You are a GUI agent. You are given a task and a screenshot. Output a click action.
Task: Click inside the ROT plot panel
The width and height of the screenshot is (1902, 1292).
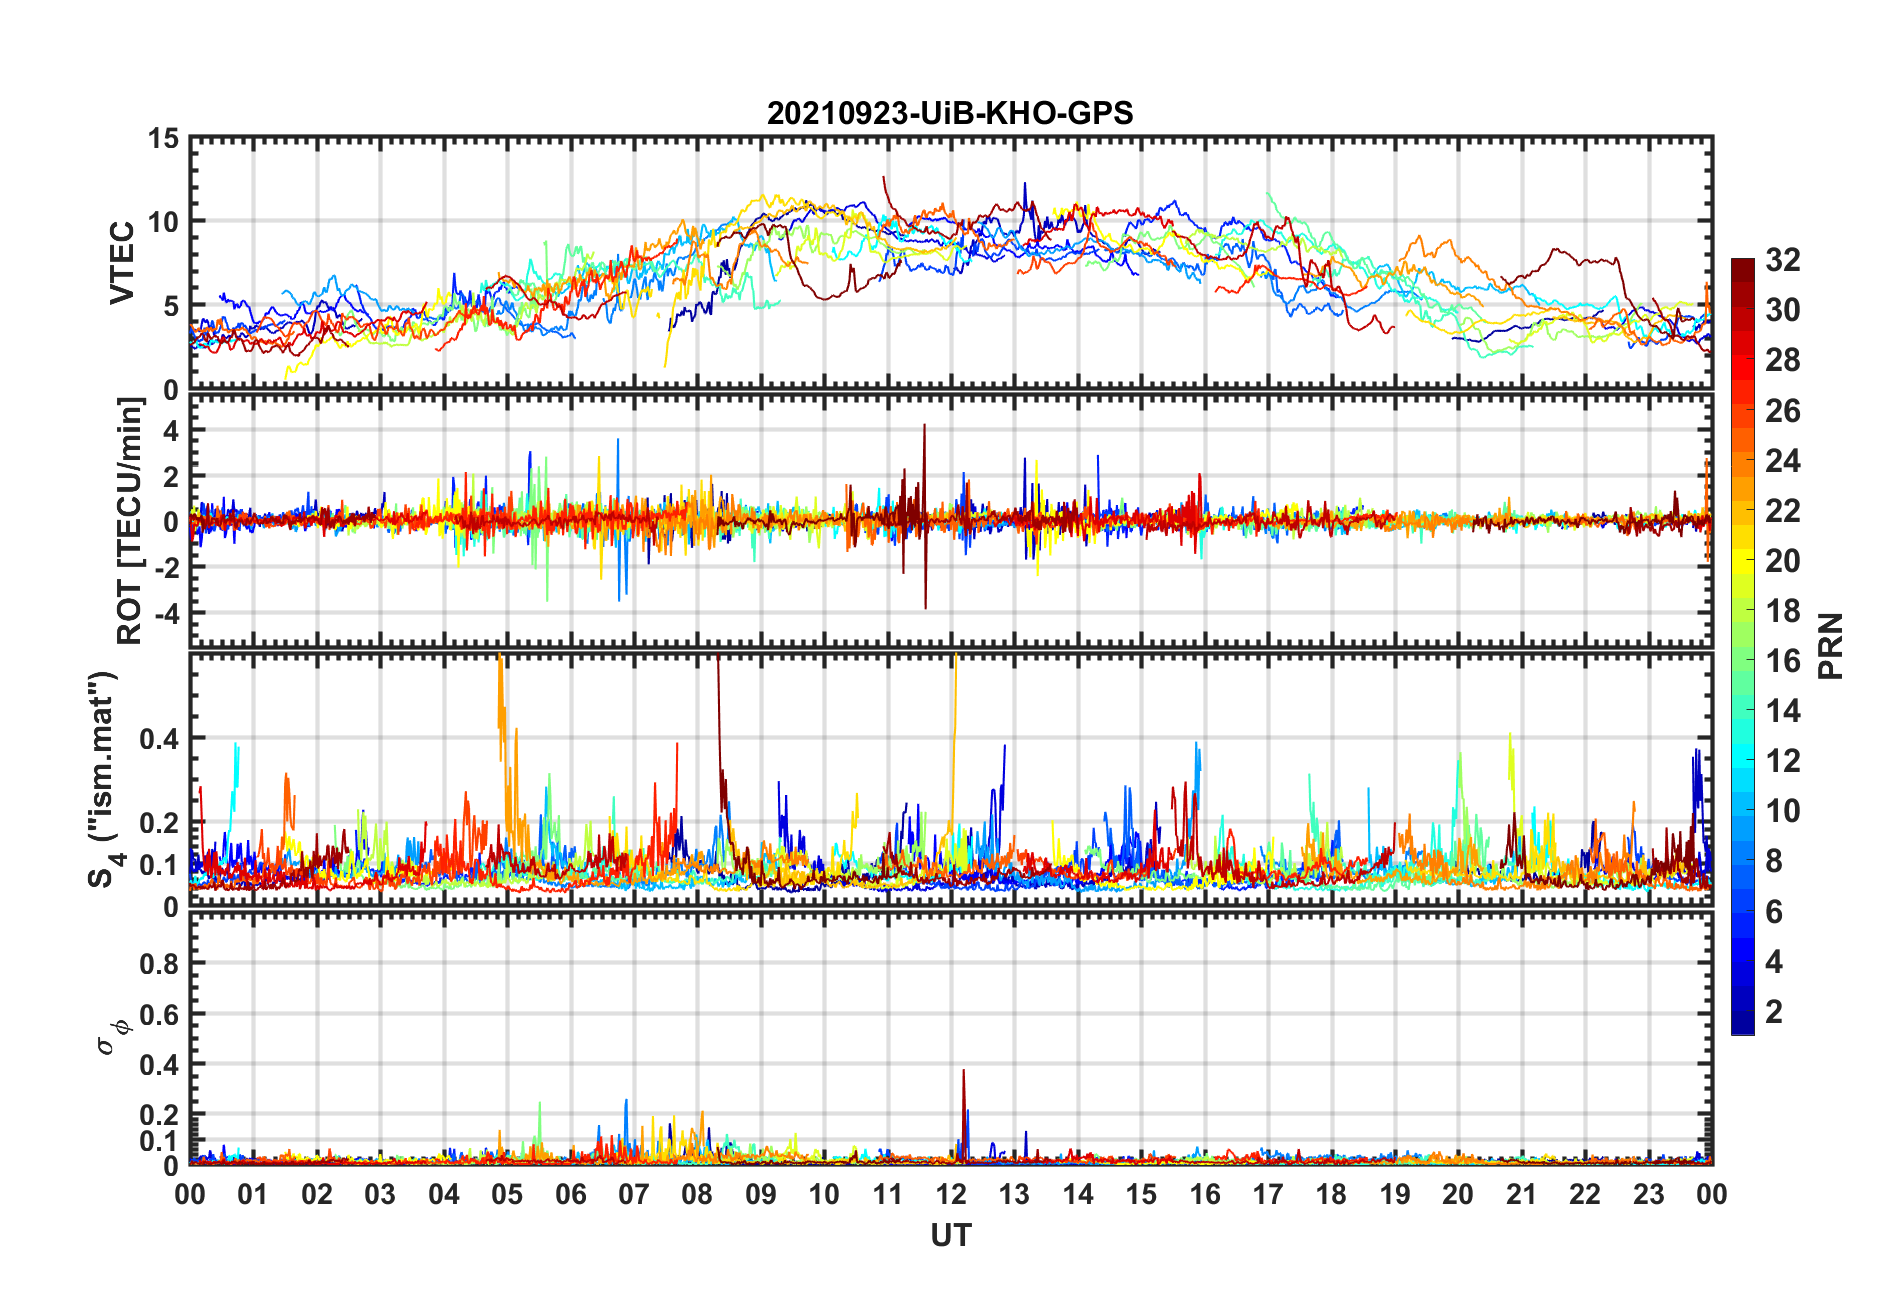[950, 521]
